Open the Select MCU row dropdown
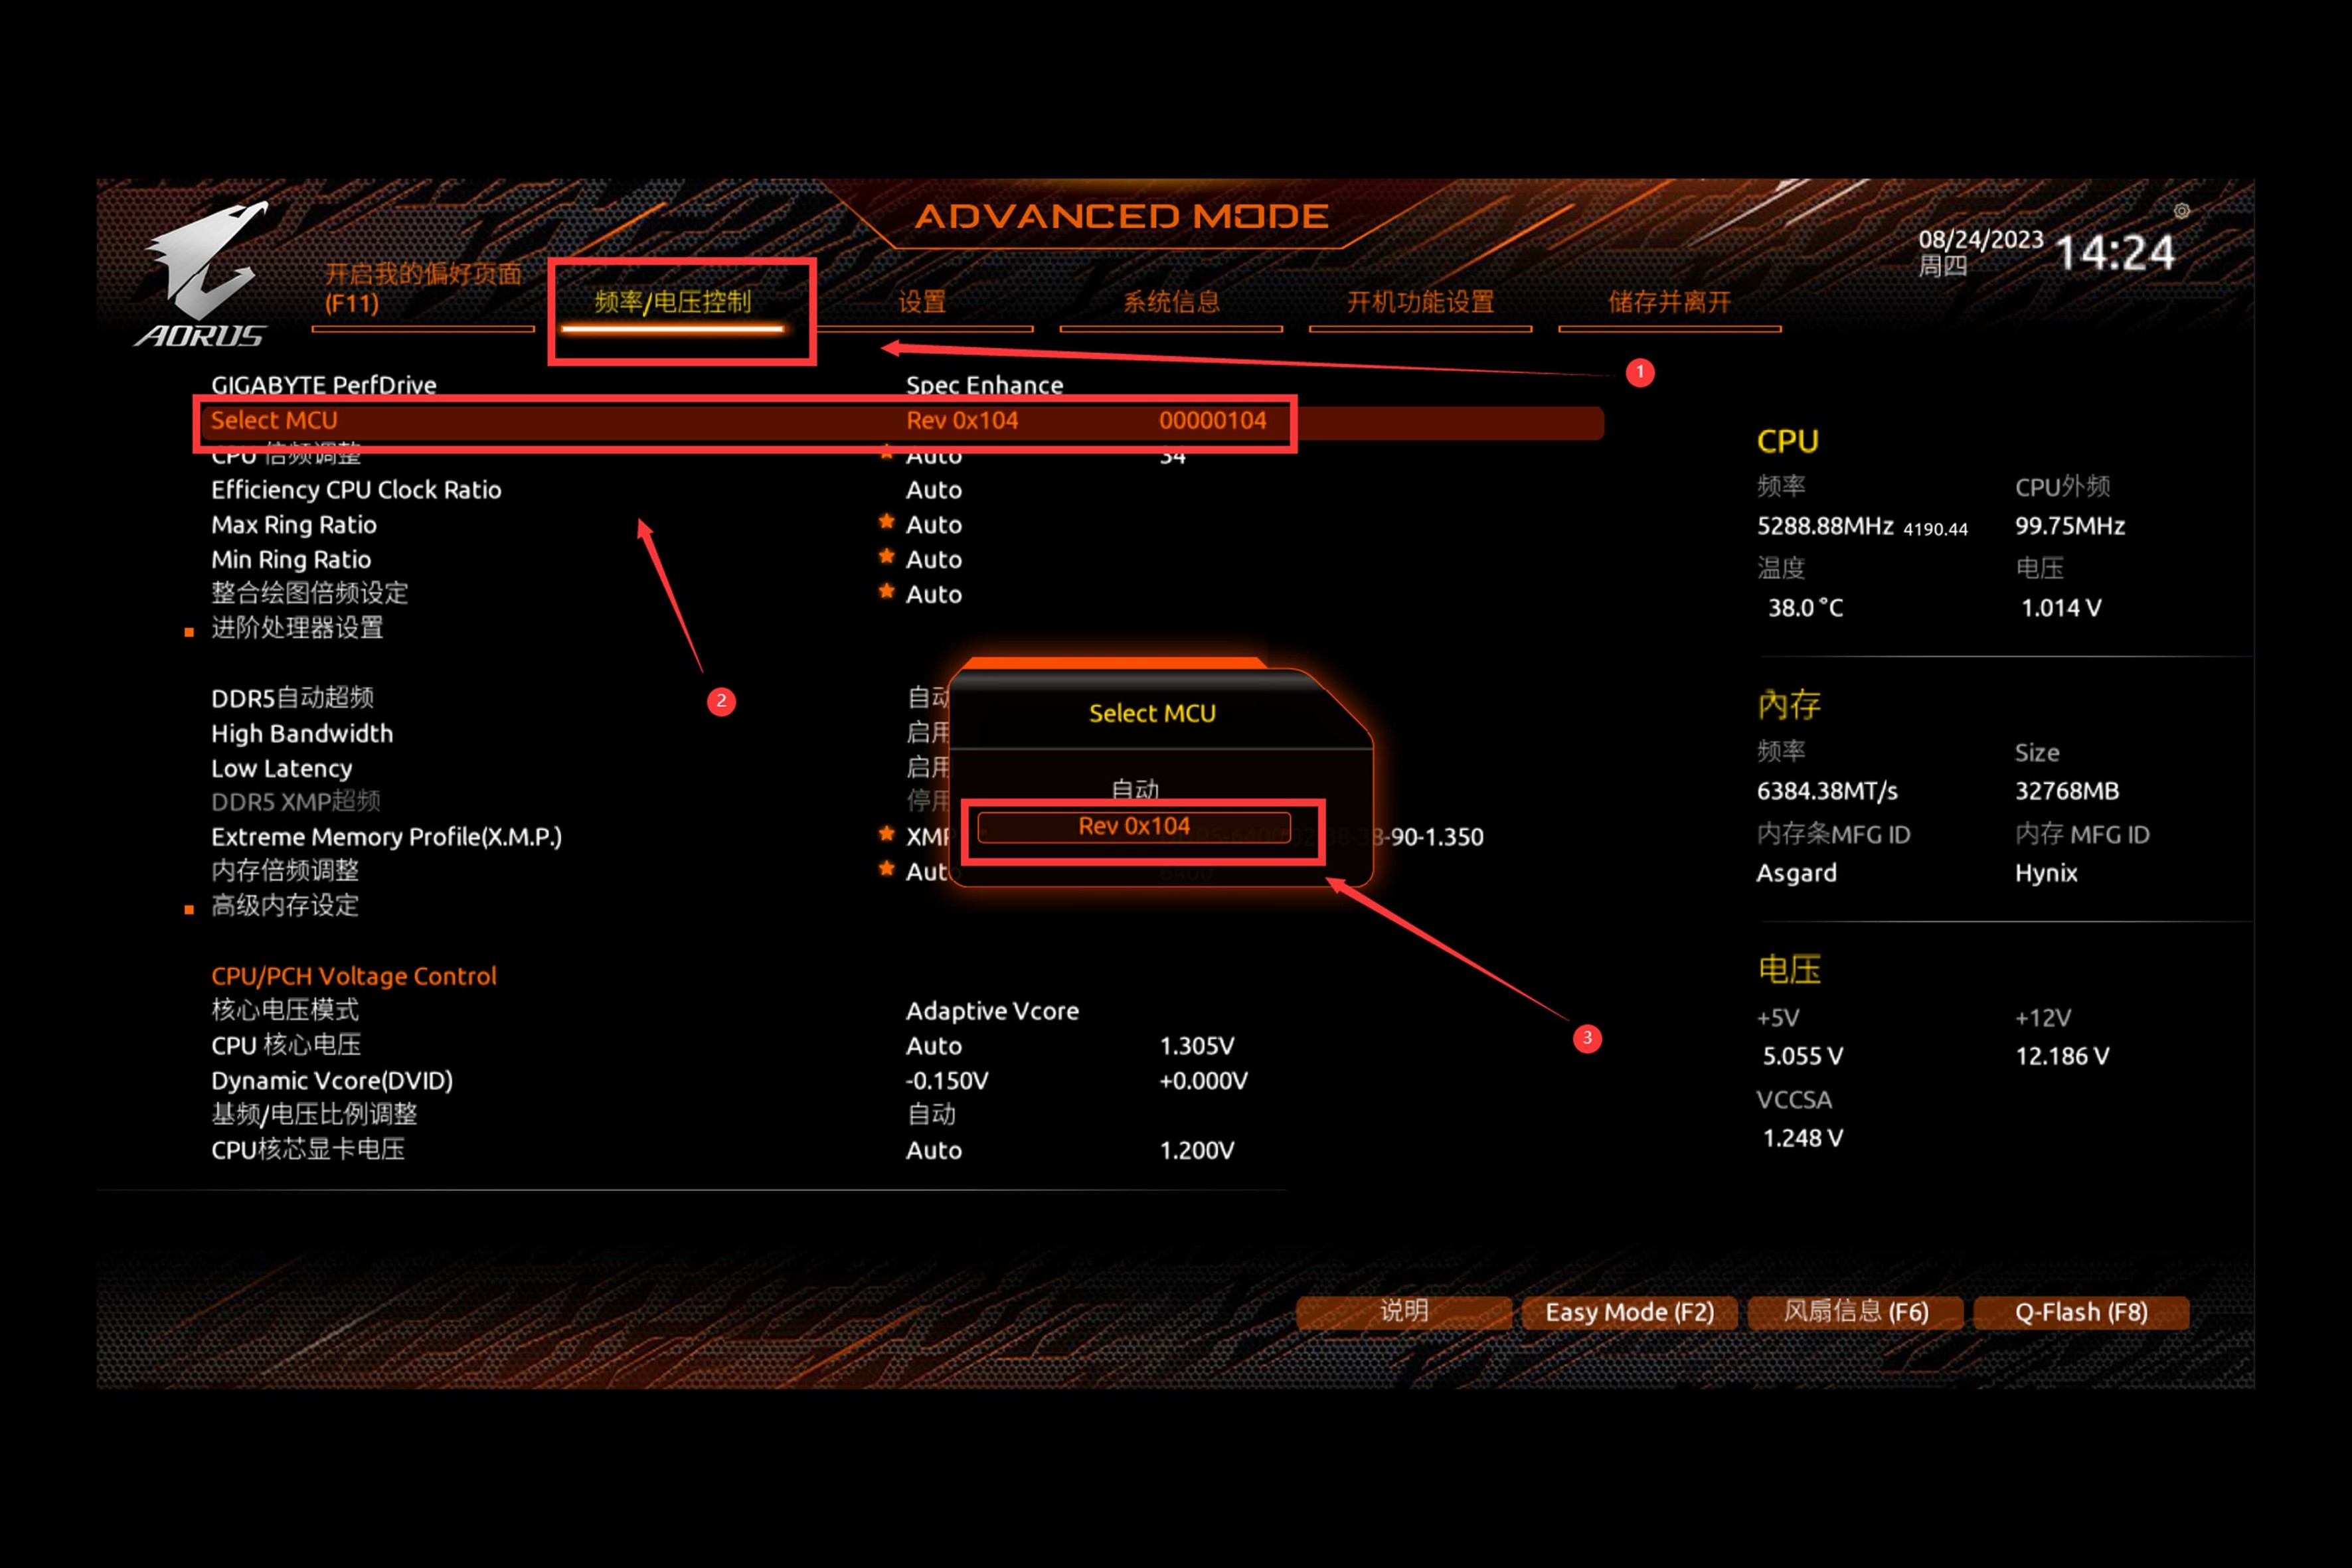Viewport: 2352px width, 1568px height. [961, 421]
